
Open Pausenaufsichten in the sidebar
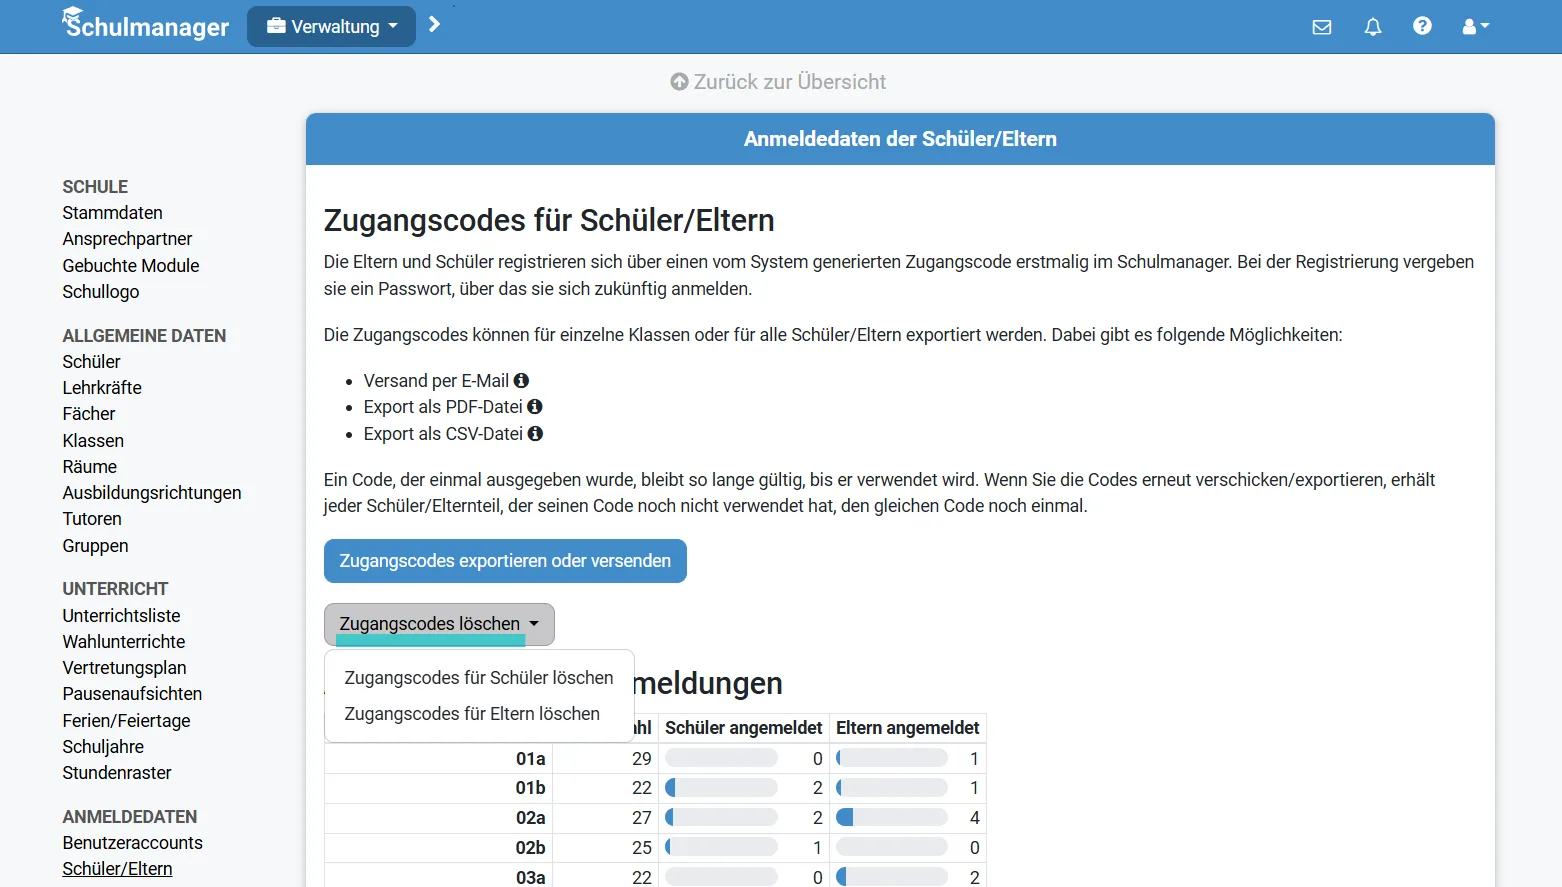[132, 694]
